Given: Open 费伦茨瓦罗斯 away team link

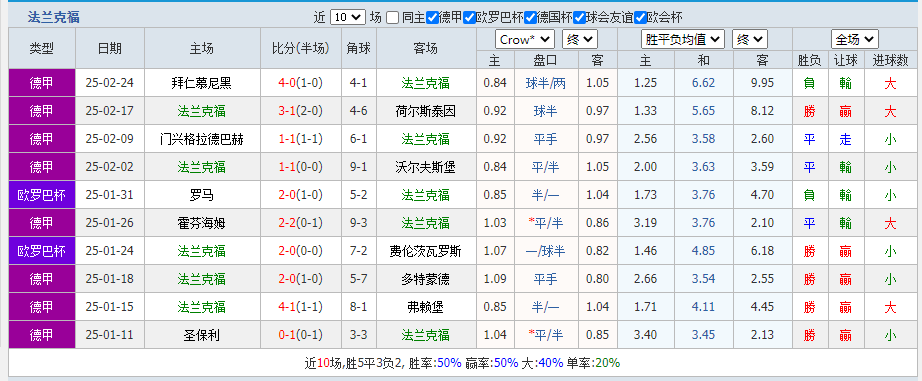Looking at the screenshot, I should coord(426,251).
